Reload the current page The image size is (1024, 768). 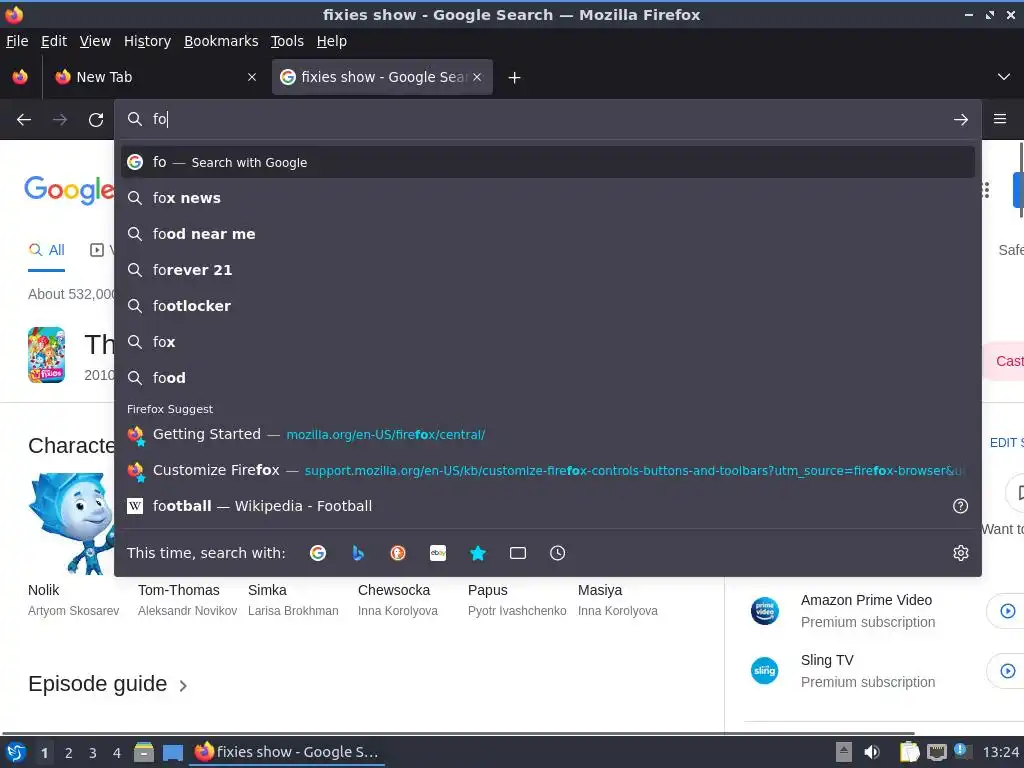[96, 120]
